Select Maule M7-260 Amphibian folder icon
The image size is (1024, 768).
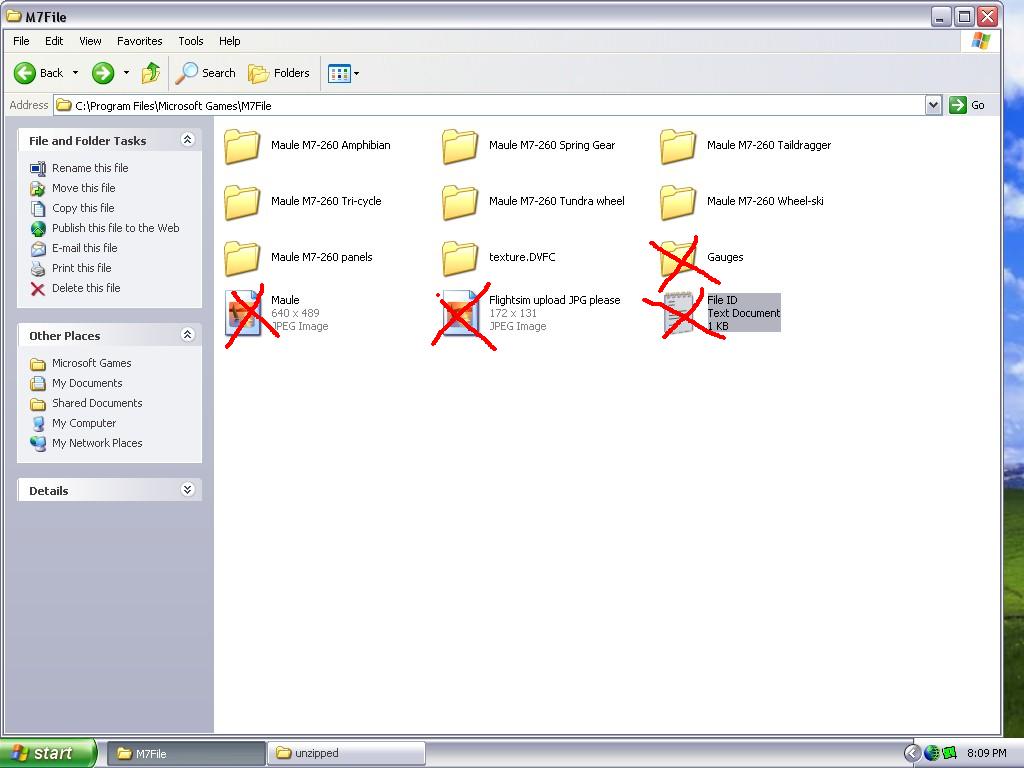coord(242,146)
